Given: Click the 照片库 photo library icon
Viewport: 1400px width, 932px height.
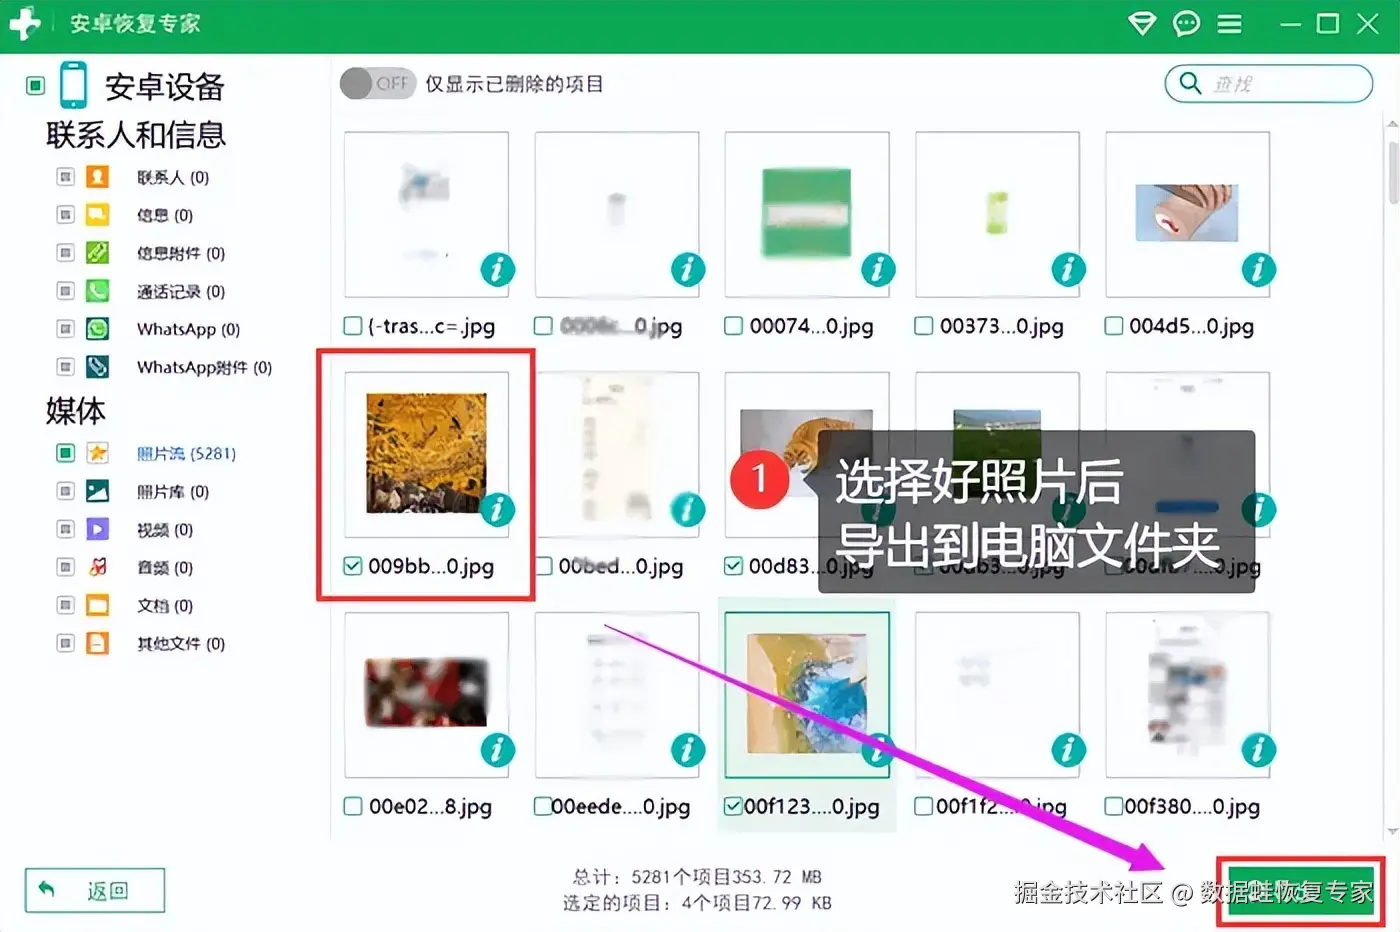Looking at the screenshot, I should [97, 491].
